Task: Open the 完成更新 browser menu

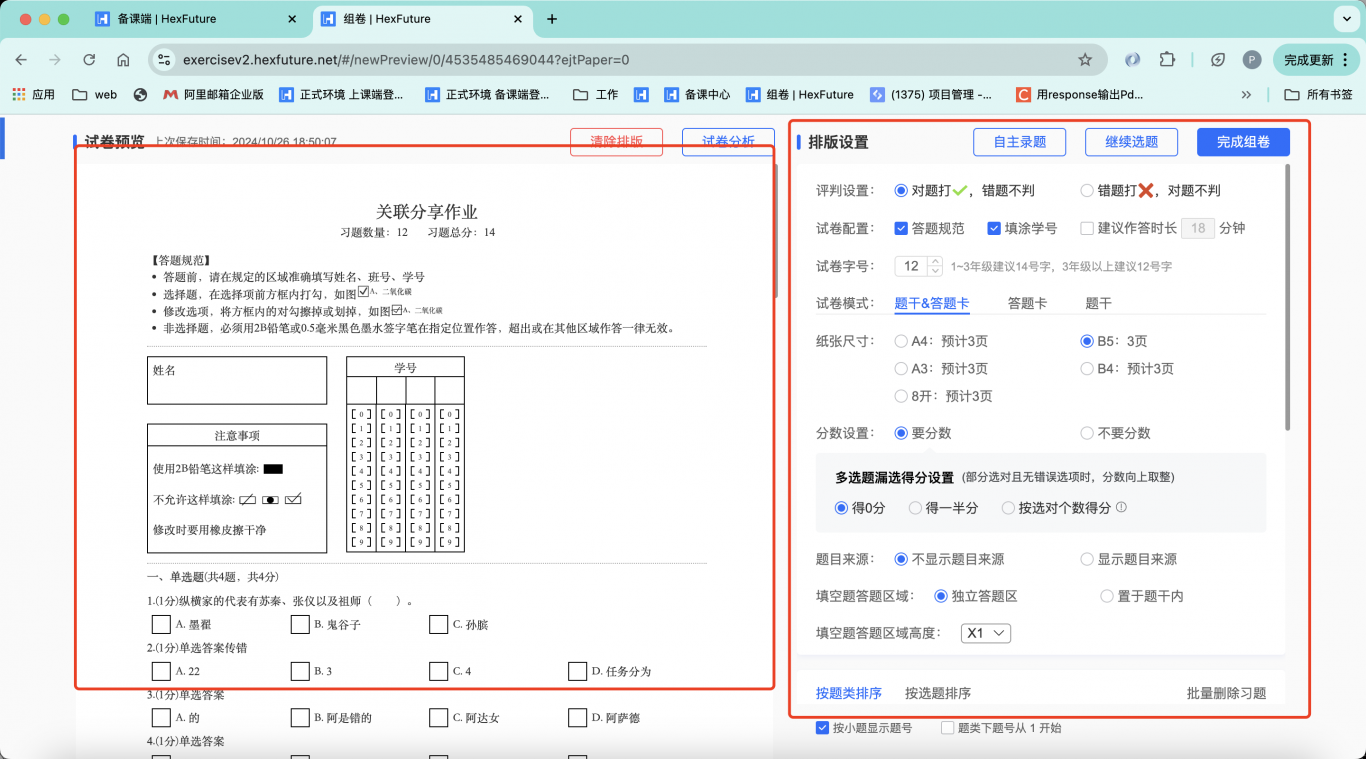Action: click(1316, 60)
